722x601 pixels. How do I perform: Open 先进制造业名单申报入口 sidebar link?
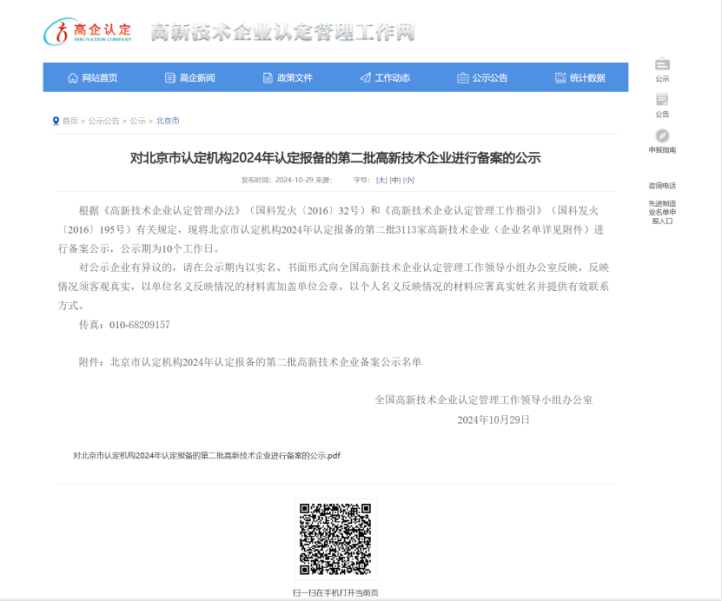click(662, 212)
